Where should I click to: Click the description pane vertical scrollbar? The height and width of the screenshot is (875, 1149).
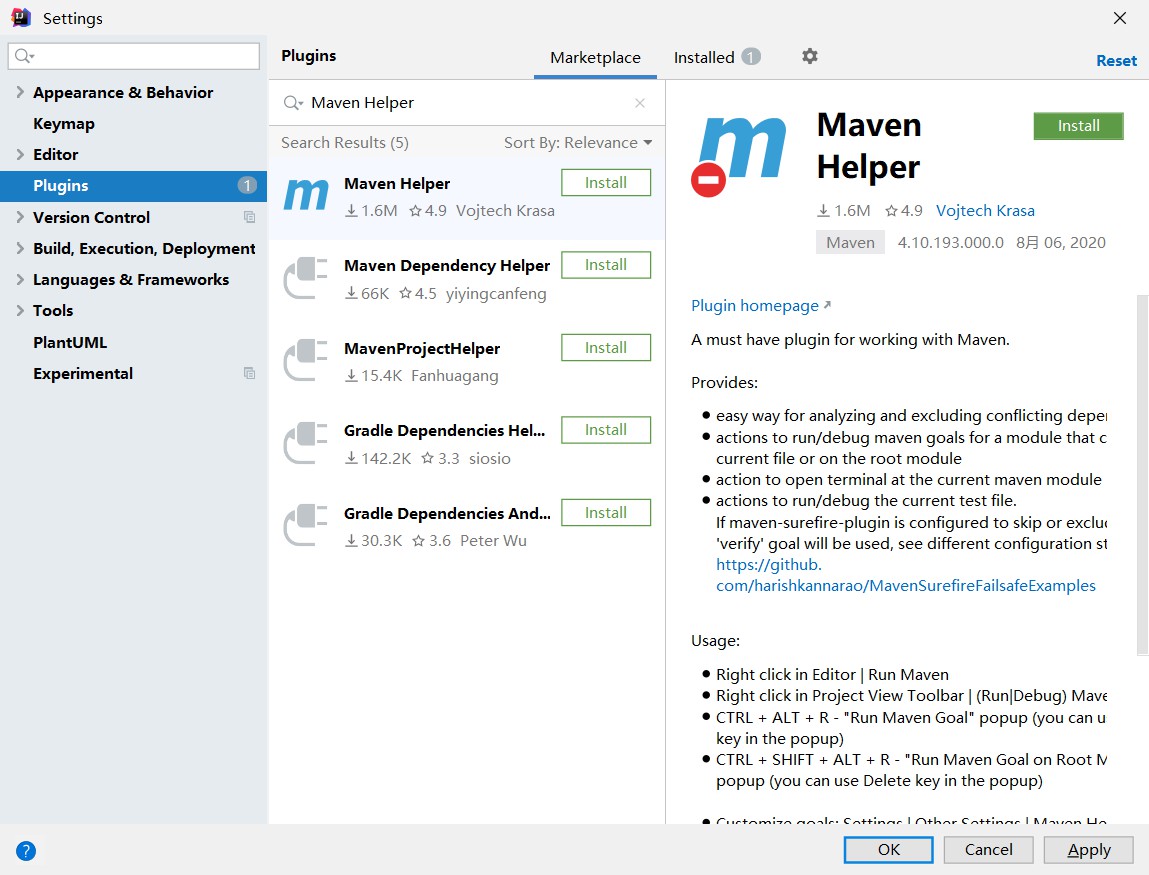tap(1142, 475)
